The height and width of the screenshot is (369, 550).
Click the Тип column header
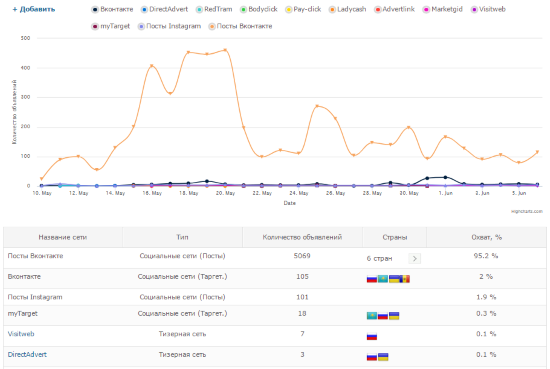(182, 237)
